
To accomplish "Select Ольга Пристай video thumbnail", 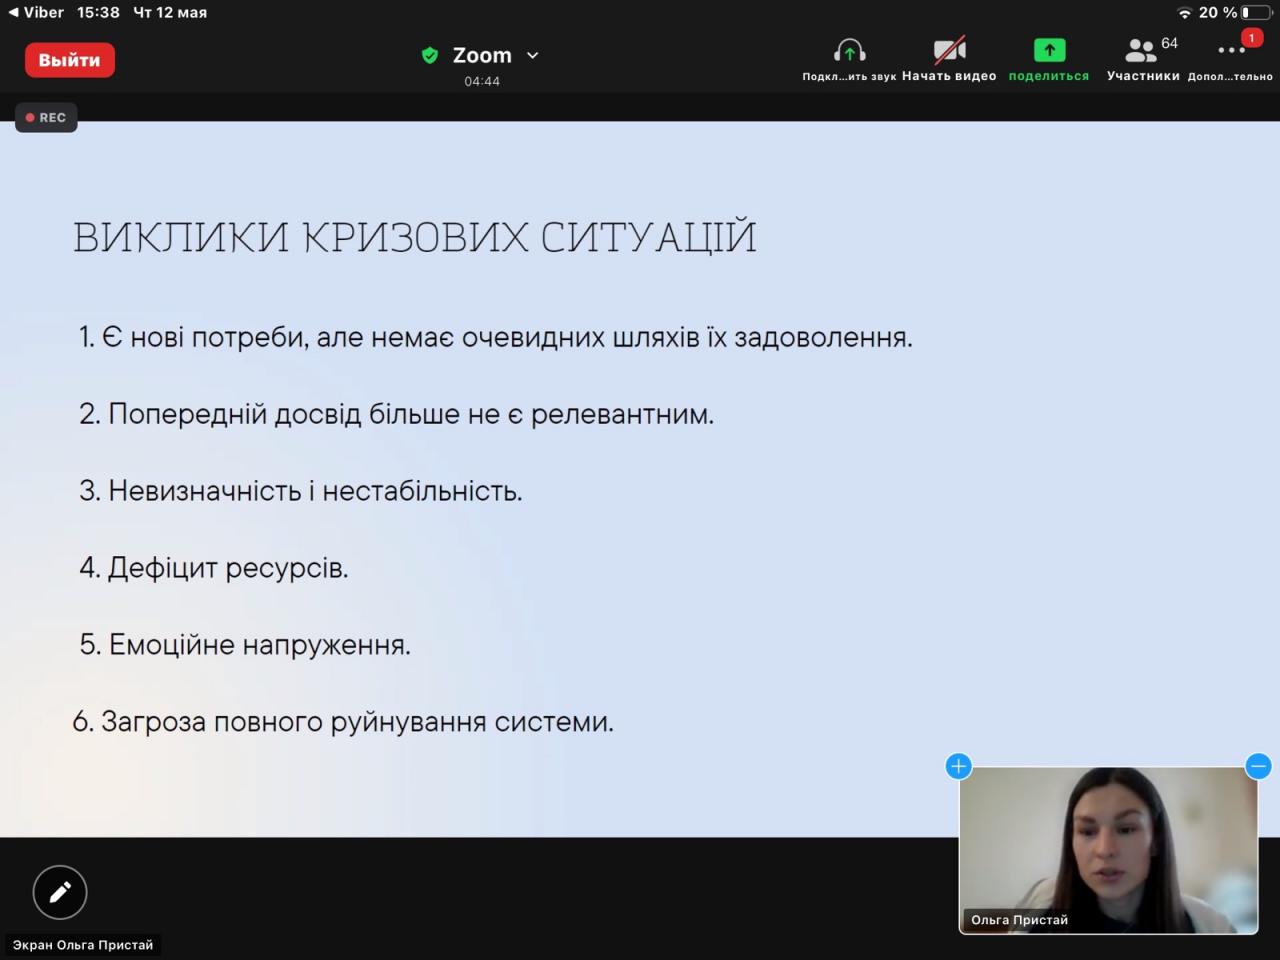I will click(x=1108, y=850).
